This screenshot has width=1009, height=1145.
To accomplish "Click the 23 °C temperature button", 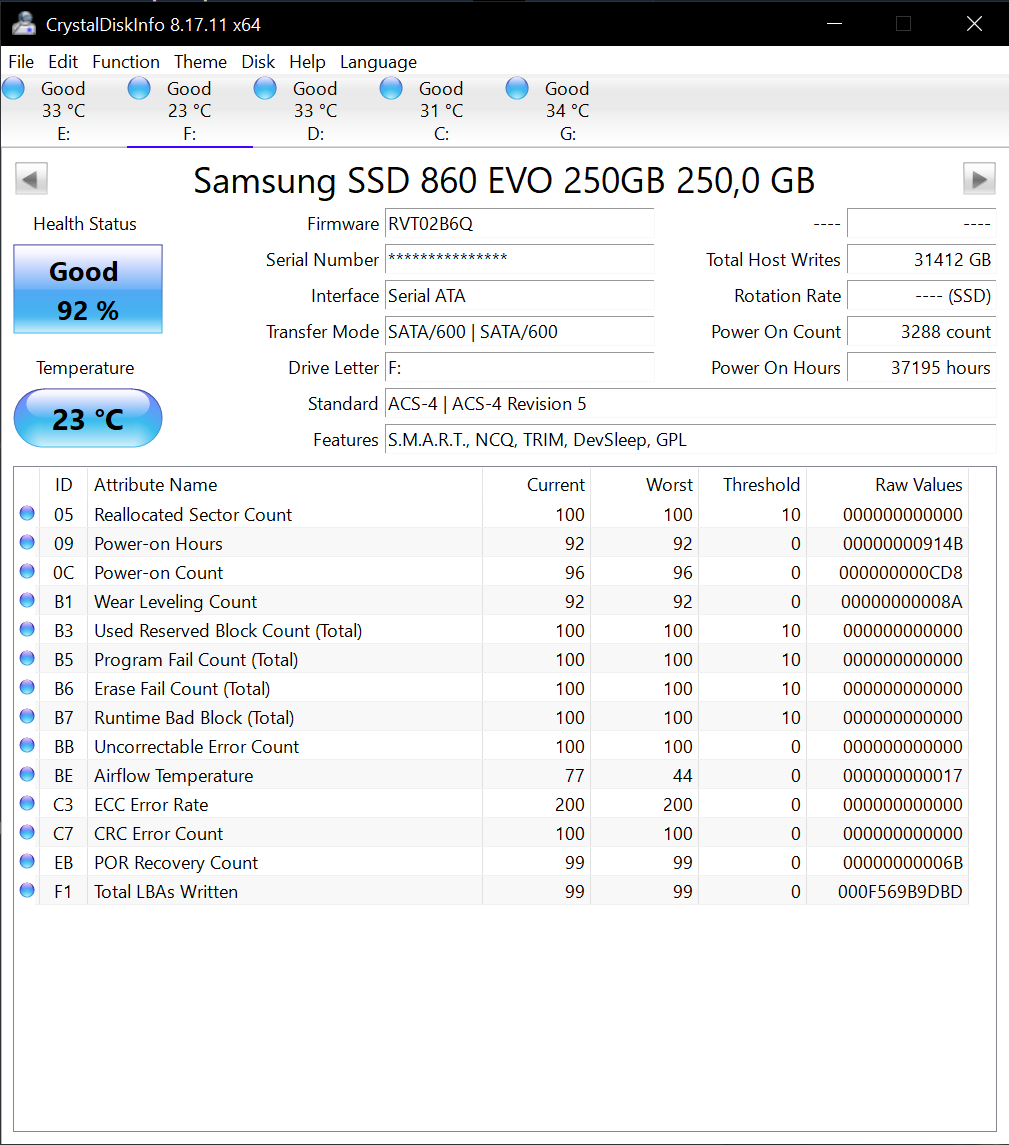I will pos(88,418).
